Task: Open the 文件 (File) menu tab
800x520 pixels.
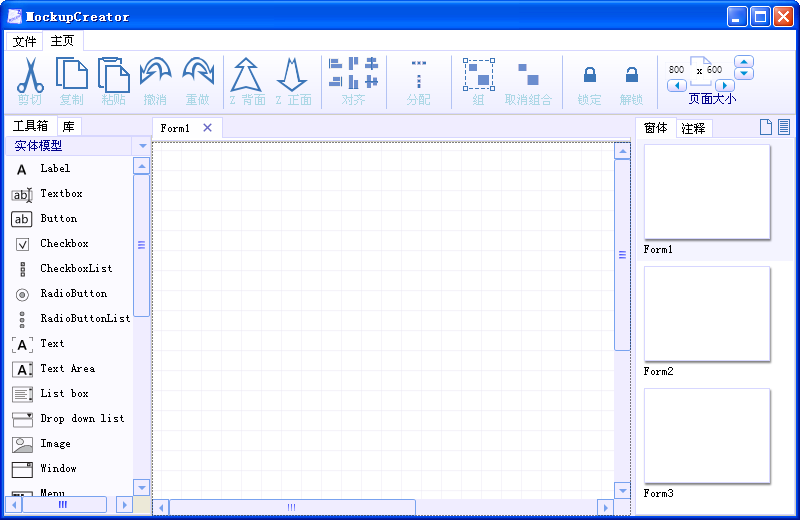Action: click(x=24, y=41)
